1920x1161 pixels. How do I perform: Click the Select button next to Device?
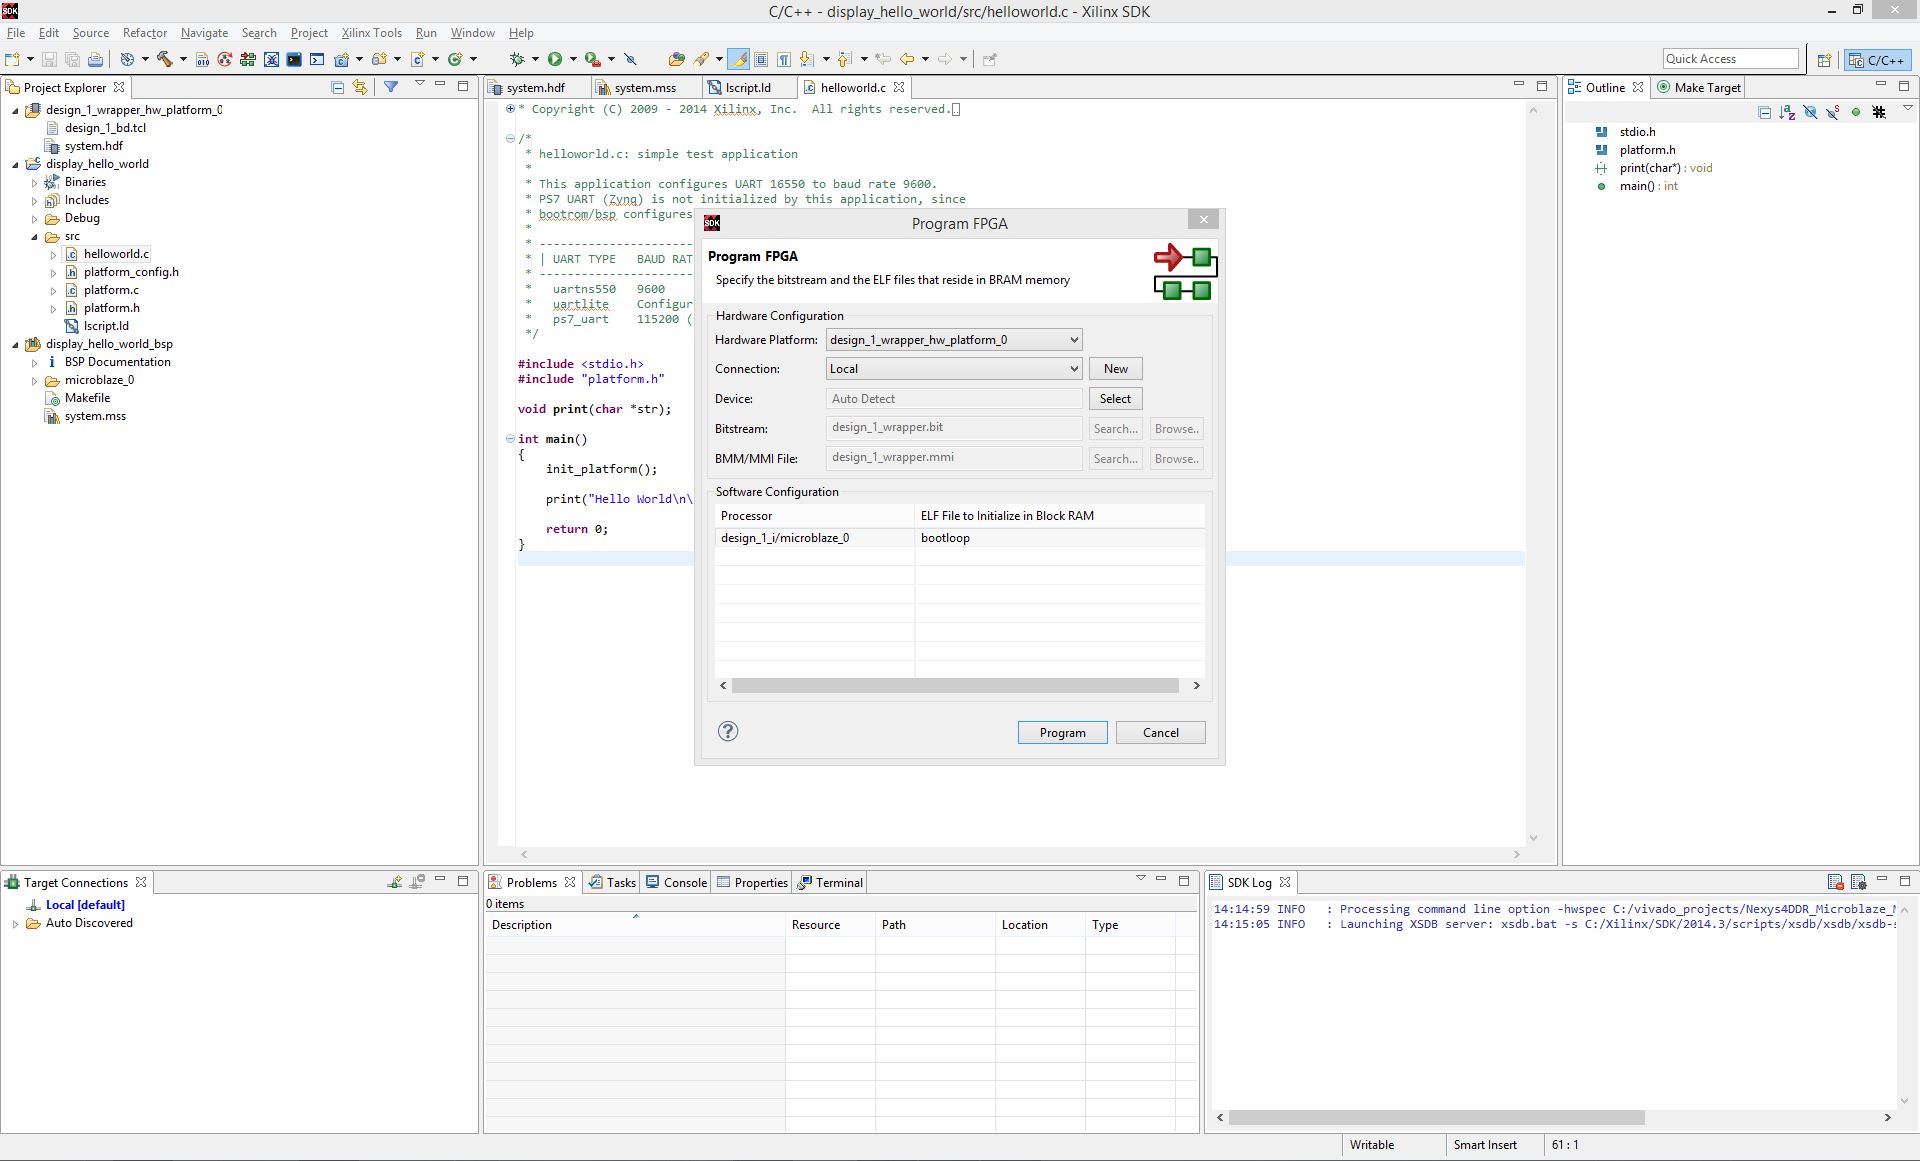(x=1115, y=399)
